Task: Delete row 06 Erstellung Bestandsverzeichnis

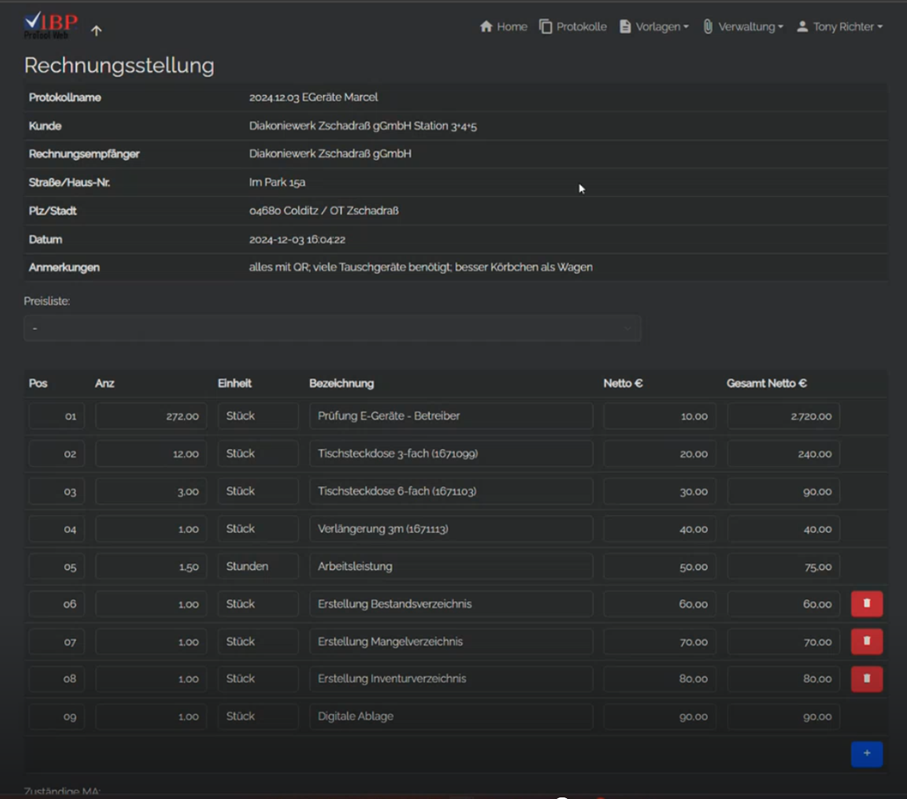Action: coord(866,604)
